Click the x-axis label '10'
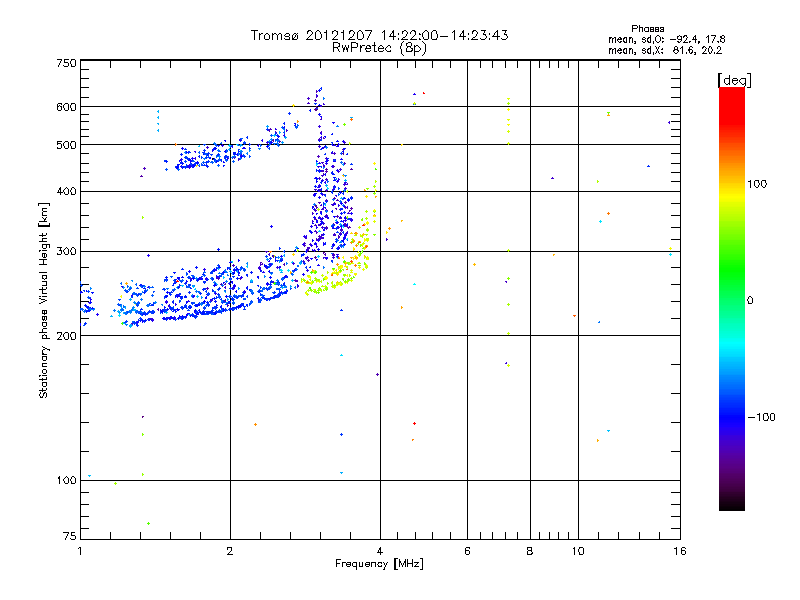Screen dimensions: 800x600 point(578,551)
